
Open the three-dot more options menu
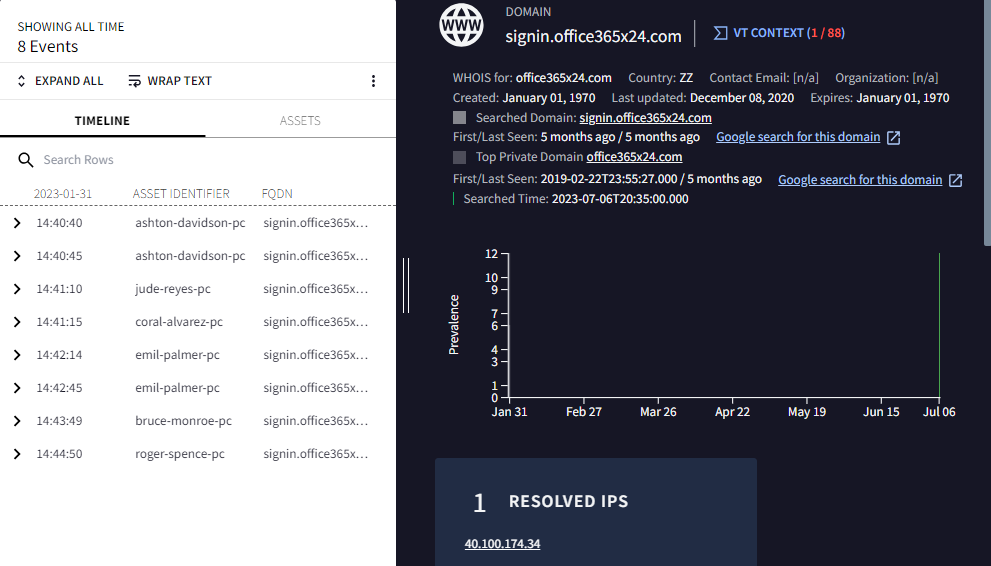[374, 81]
